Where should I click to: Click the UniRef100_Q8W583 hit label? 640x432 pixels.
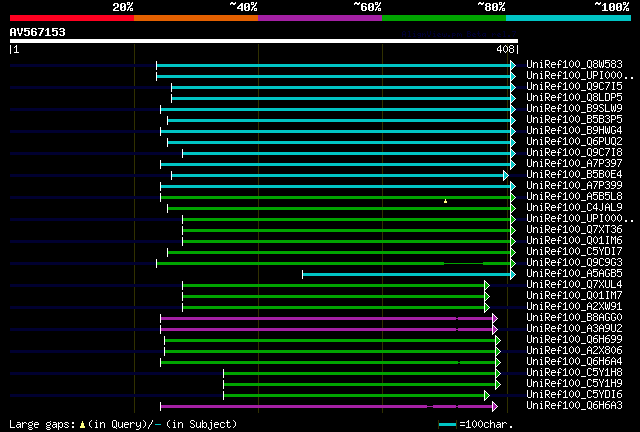(574, 65)
